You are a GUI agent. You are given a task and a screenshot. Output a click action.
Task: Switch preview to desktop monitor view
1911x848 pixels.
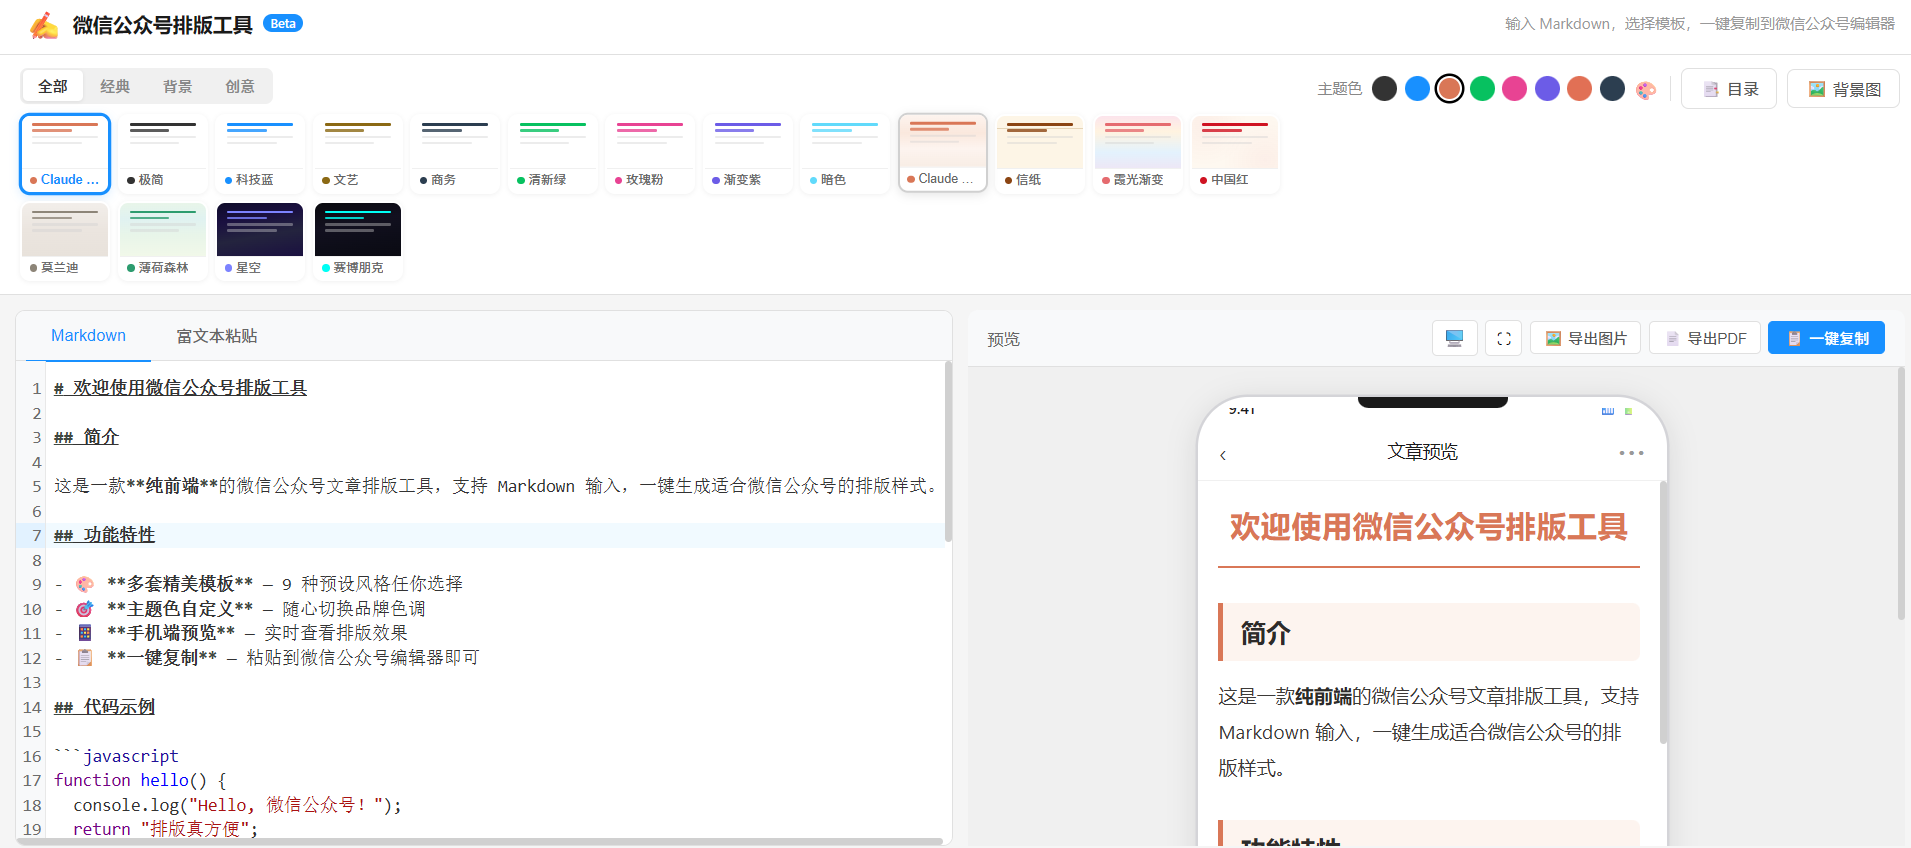tap(1454, 338)
